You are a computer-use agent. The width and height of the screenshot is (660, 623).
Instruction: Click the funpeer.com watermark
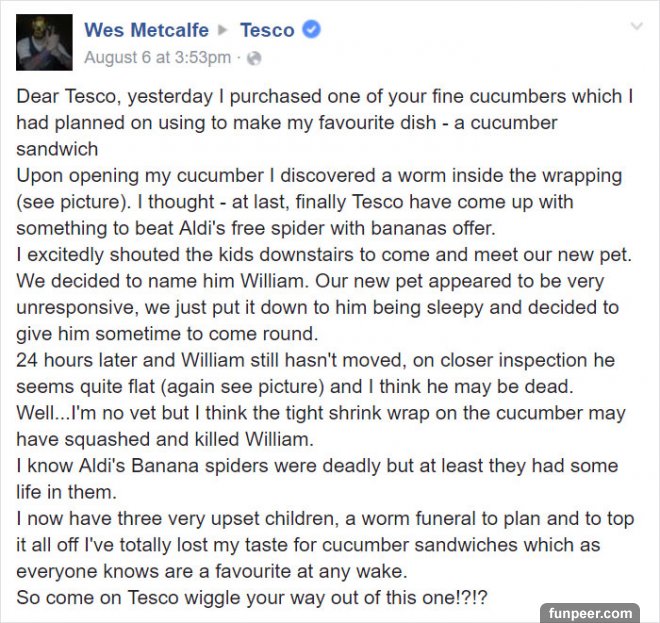coord(592,613)
